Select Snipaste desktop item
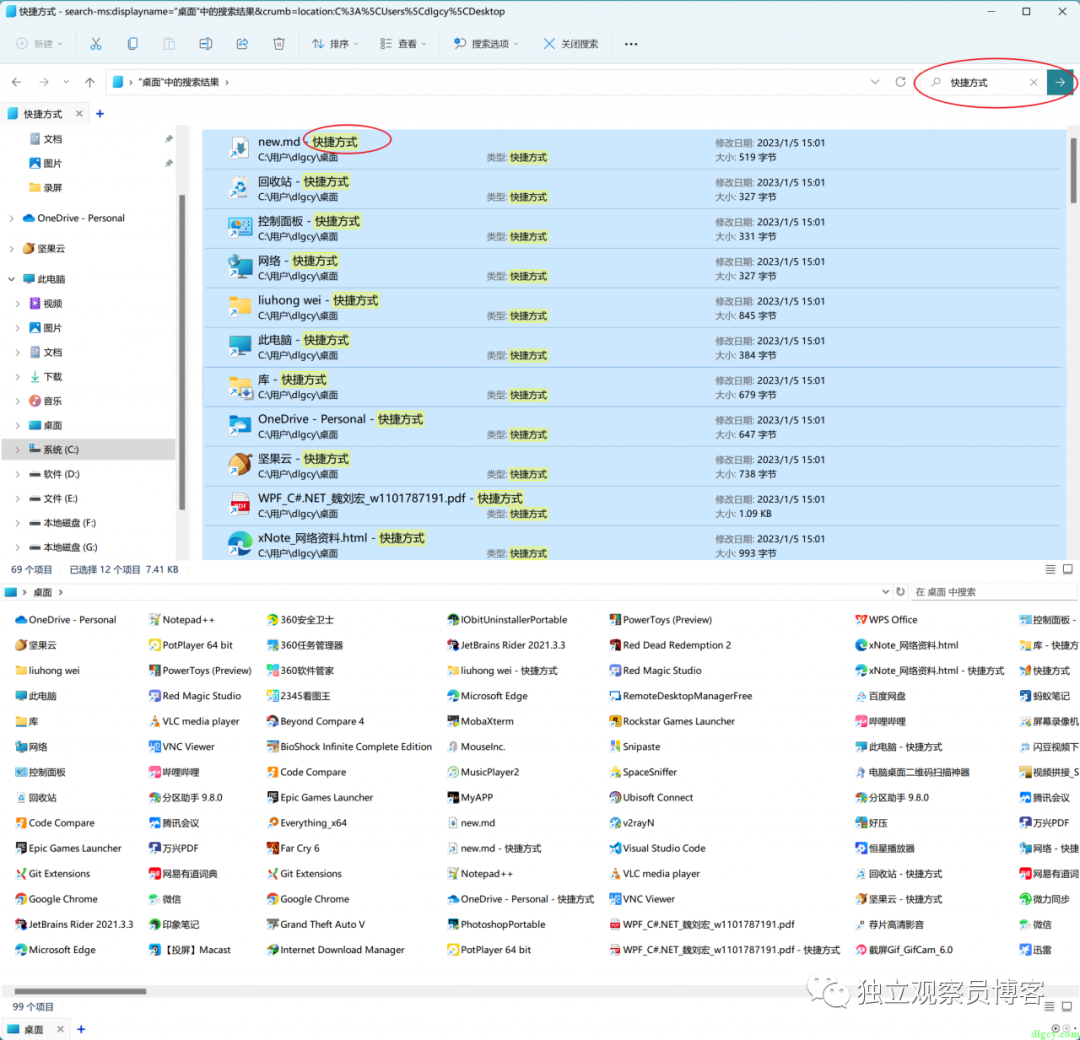 coord(634,747)
